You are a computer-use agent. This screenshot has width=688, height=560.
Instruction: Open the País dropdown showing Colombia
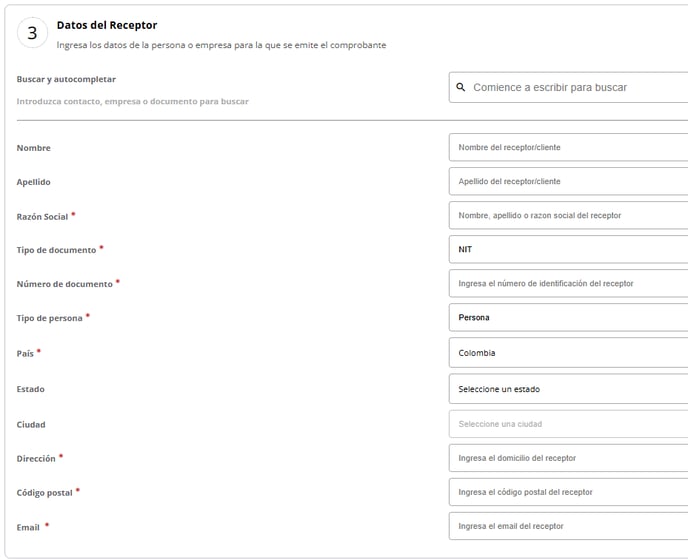coord(568,353)
